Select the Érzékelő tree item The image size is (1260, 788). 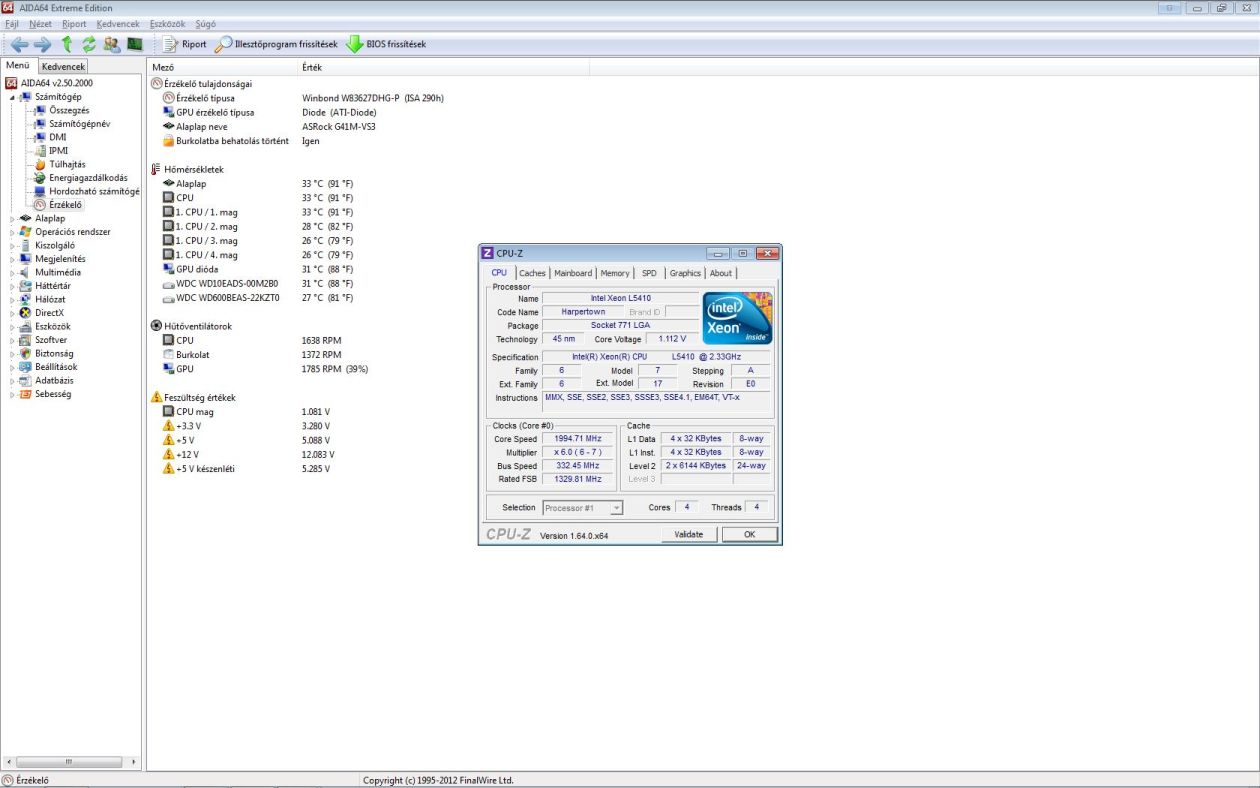66,205
